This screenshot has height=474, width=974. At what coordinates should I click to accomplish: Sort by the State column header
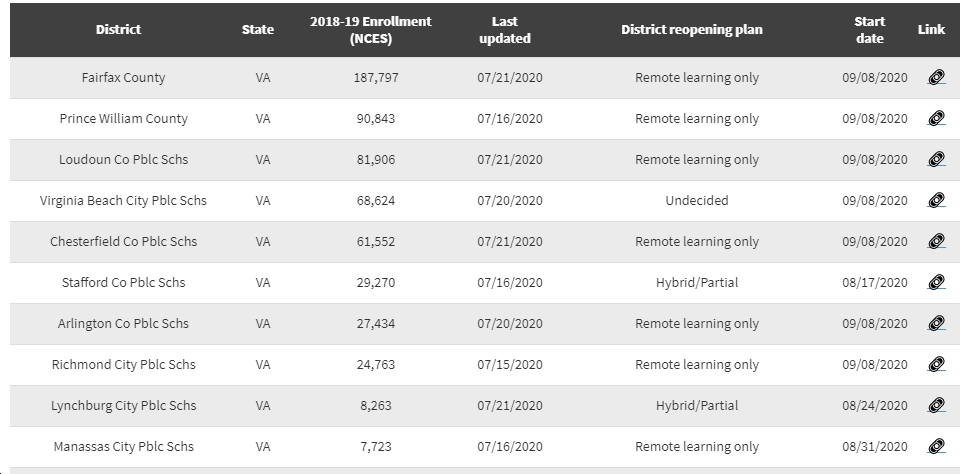(258, 30)
